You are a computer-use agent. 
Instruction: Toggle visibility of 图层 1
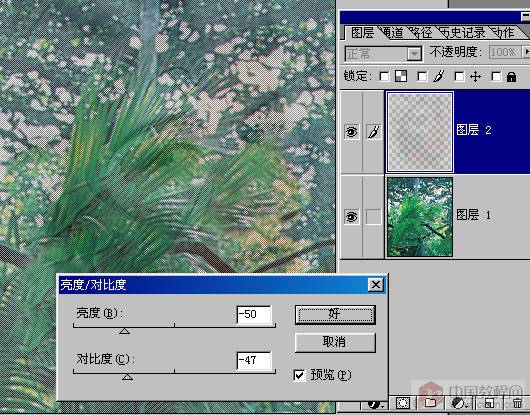[x=352, y=217]
